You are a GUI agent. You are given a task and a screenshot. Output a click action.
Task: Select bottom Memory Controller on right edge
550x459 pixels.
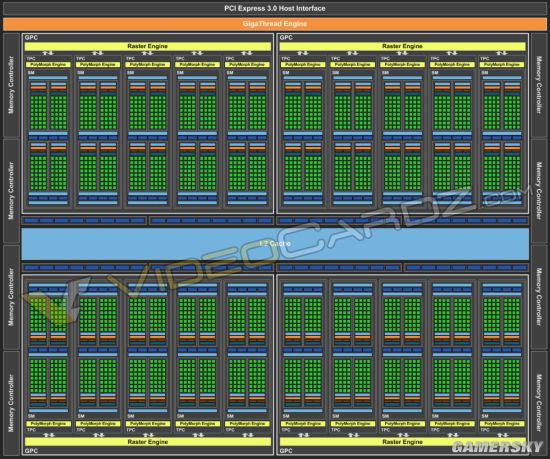[539, 403]
